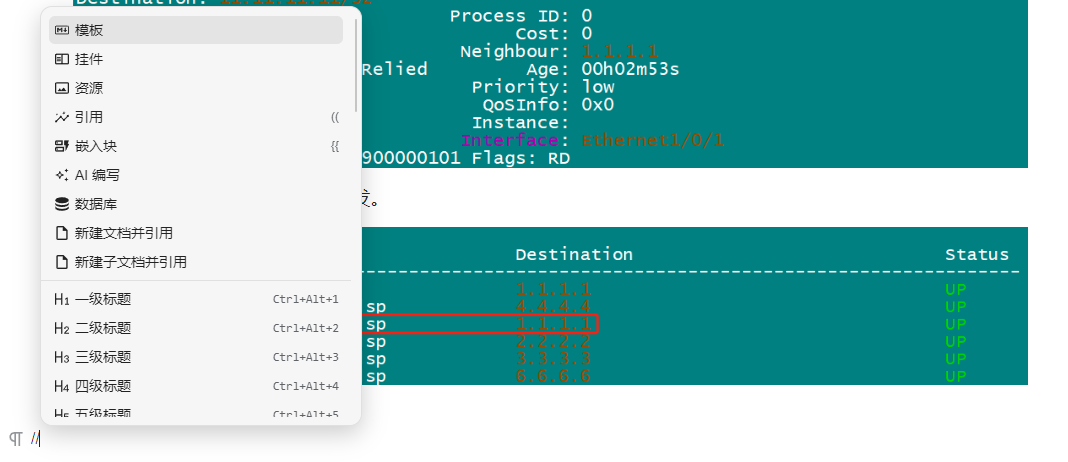
Task: Click the 新建文档并引用 document icon
Action: [61, 233]
